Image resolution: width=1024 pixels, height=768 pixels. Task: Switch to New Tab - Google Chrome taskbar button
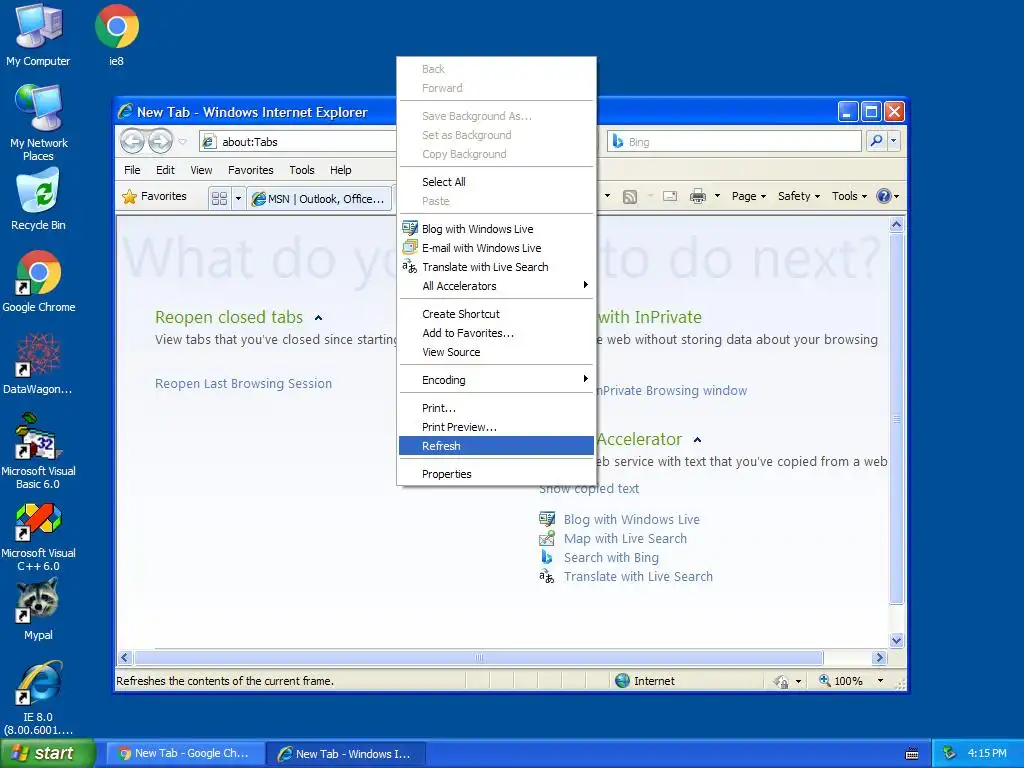(x=185, y=754)
